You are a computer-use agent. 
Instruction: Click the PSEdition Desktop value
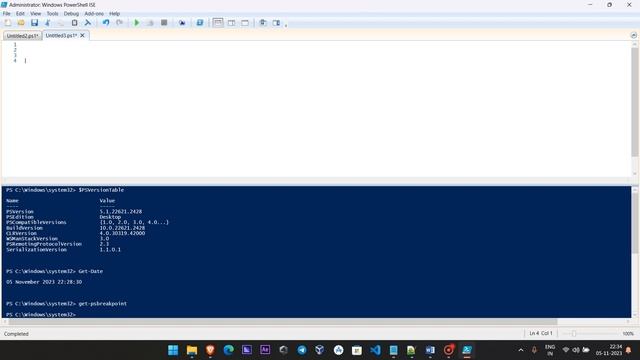(x=110, y=217)
